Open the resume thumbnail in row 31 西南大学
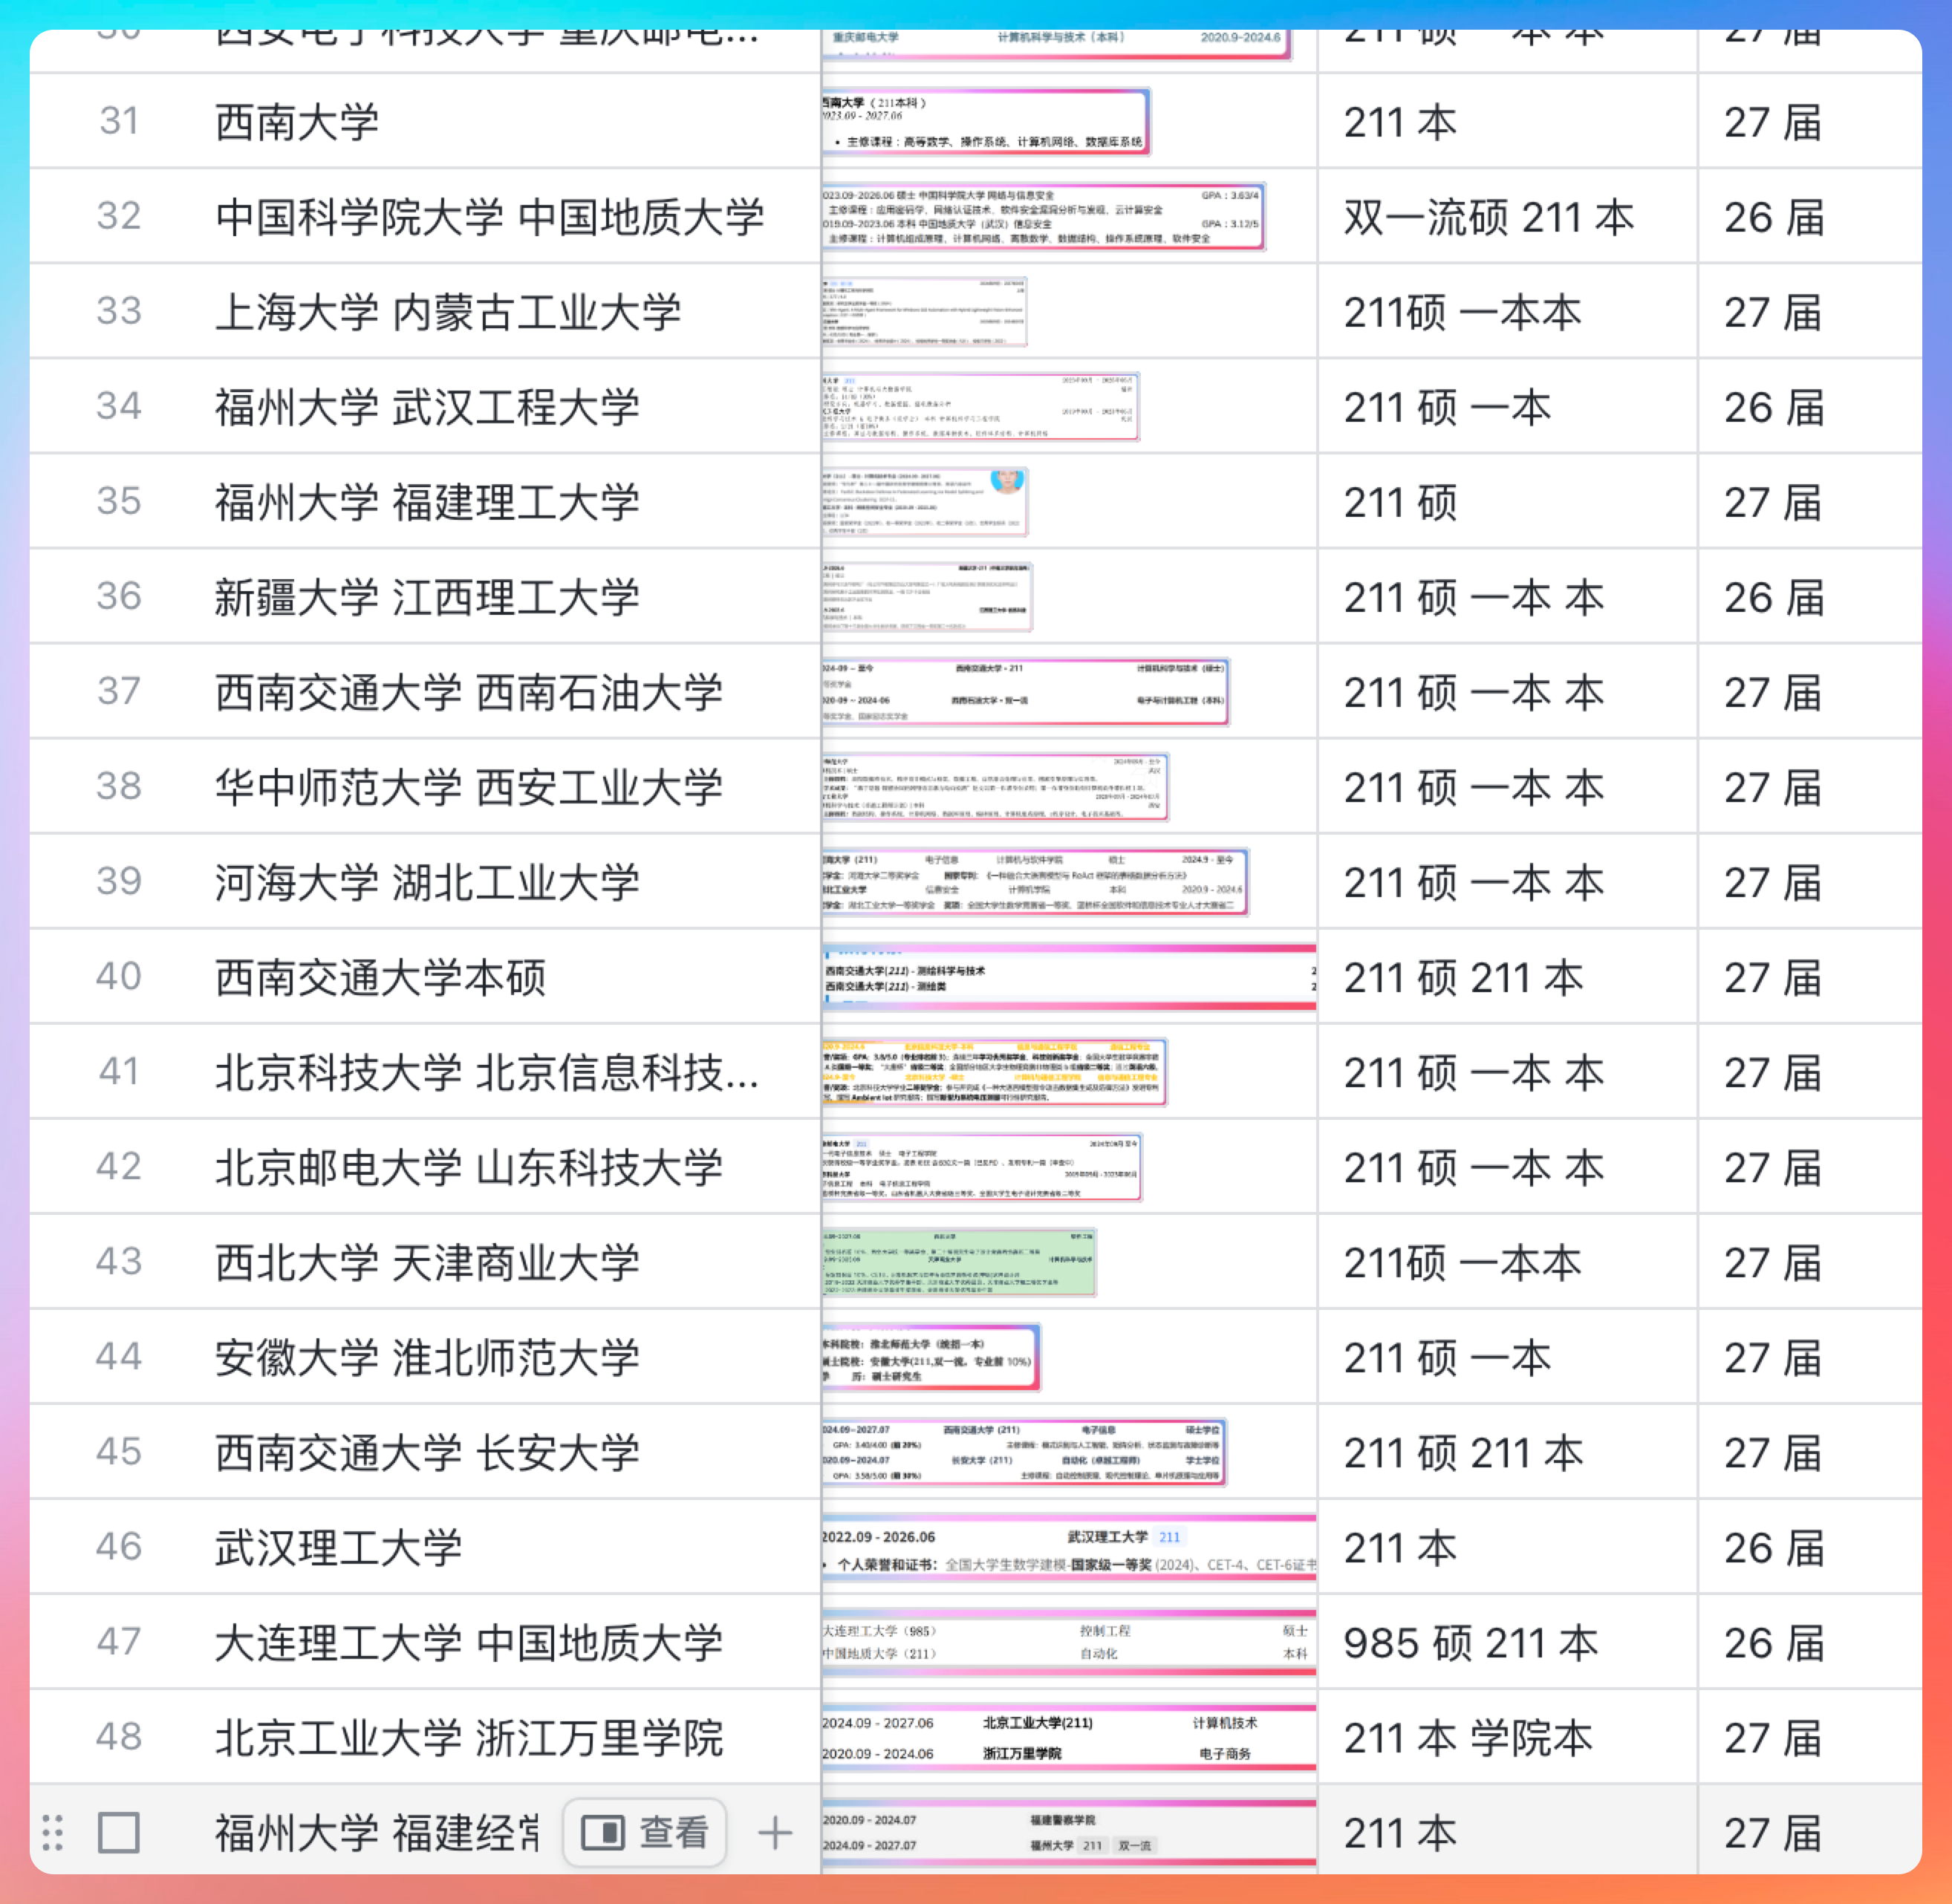The image size is (1952, 1904). point(986,122)
